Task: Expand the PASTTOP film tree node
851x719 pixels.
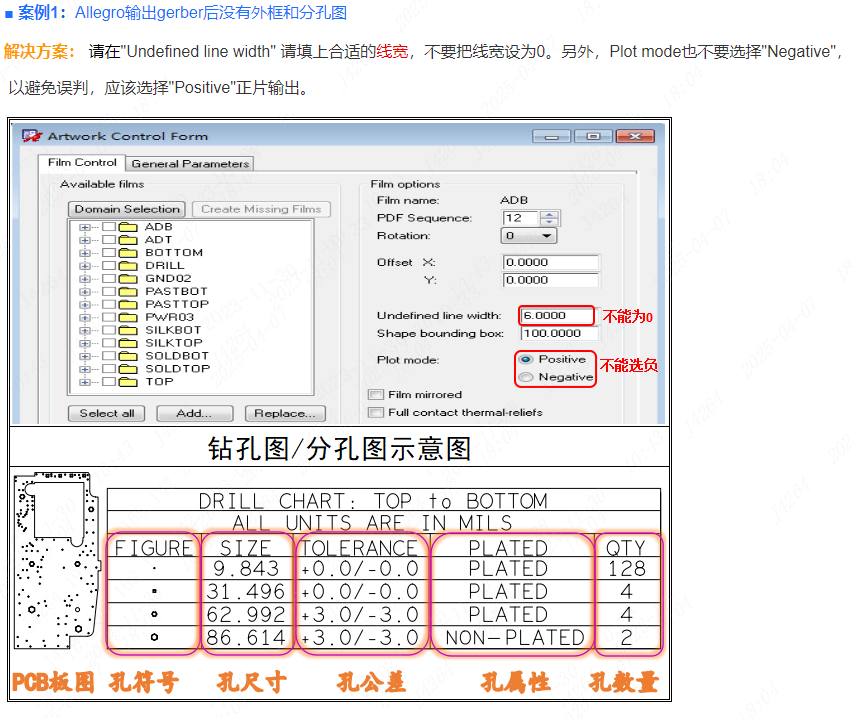Action: pos(85,305)
